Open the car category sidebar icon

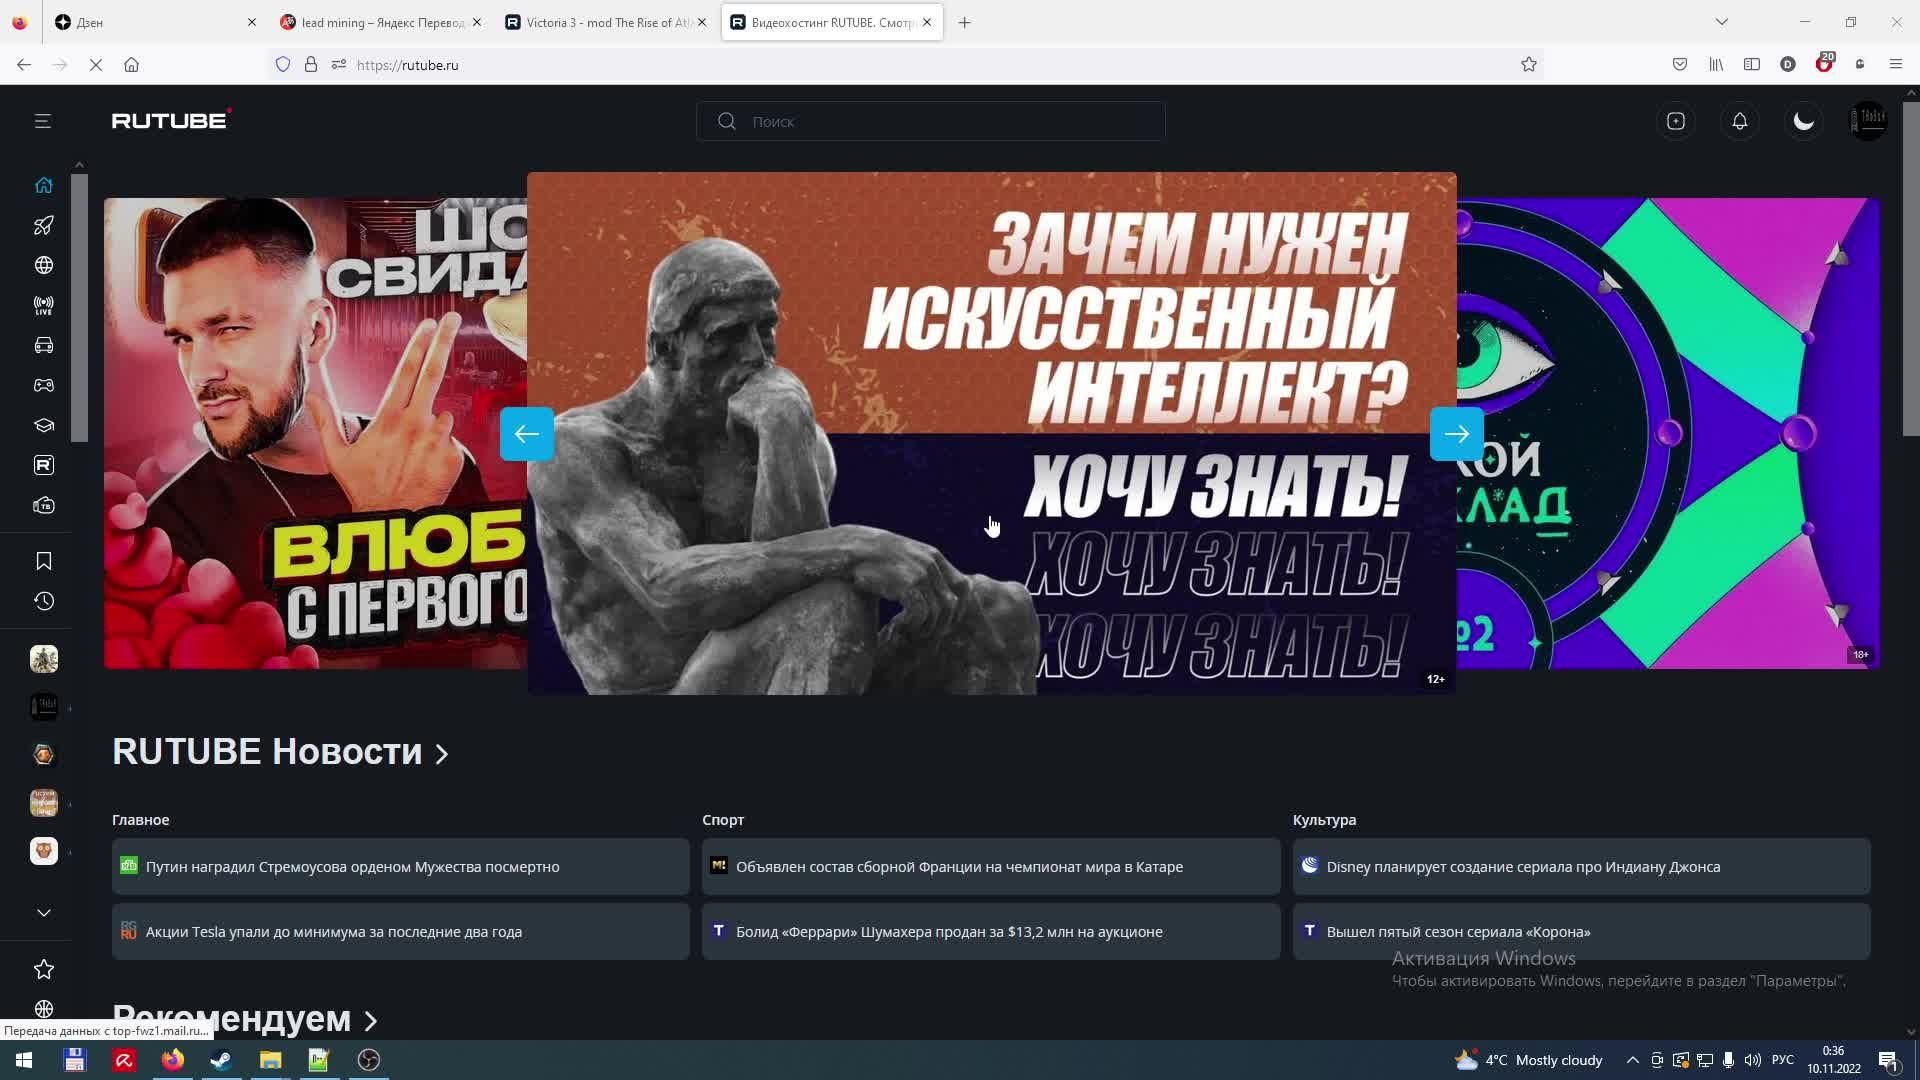tap(43, 345)
